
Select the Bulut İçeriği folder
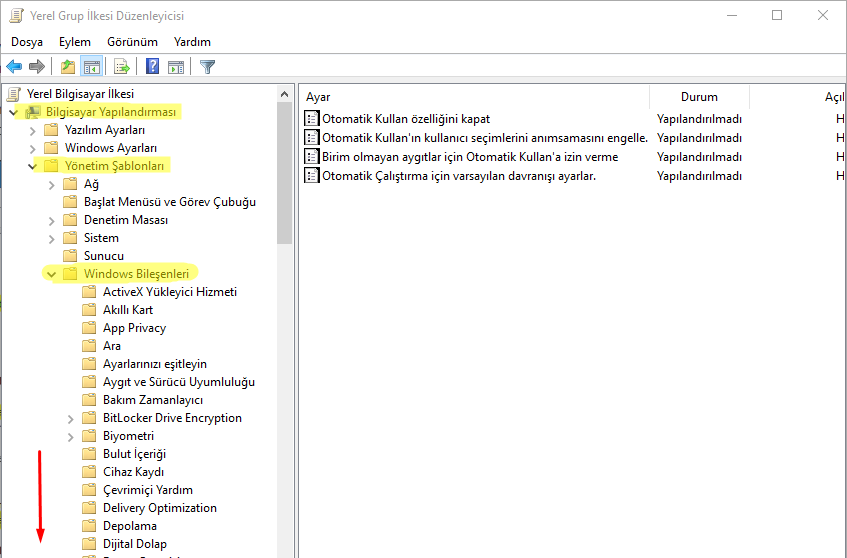pos(135,454)
